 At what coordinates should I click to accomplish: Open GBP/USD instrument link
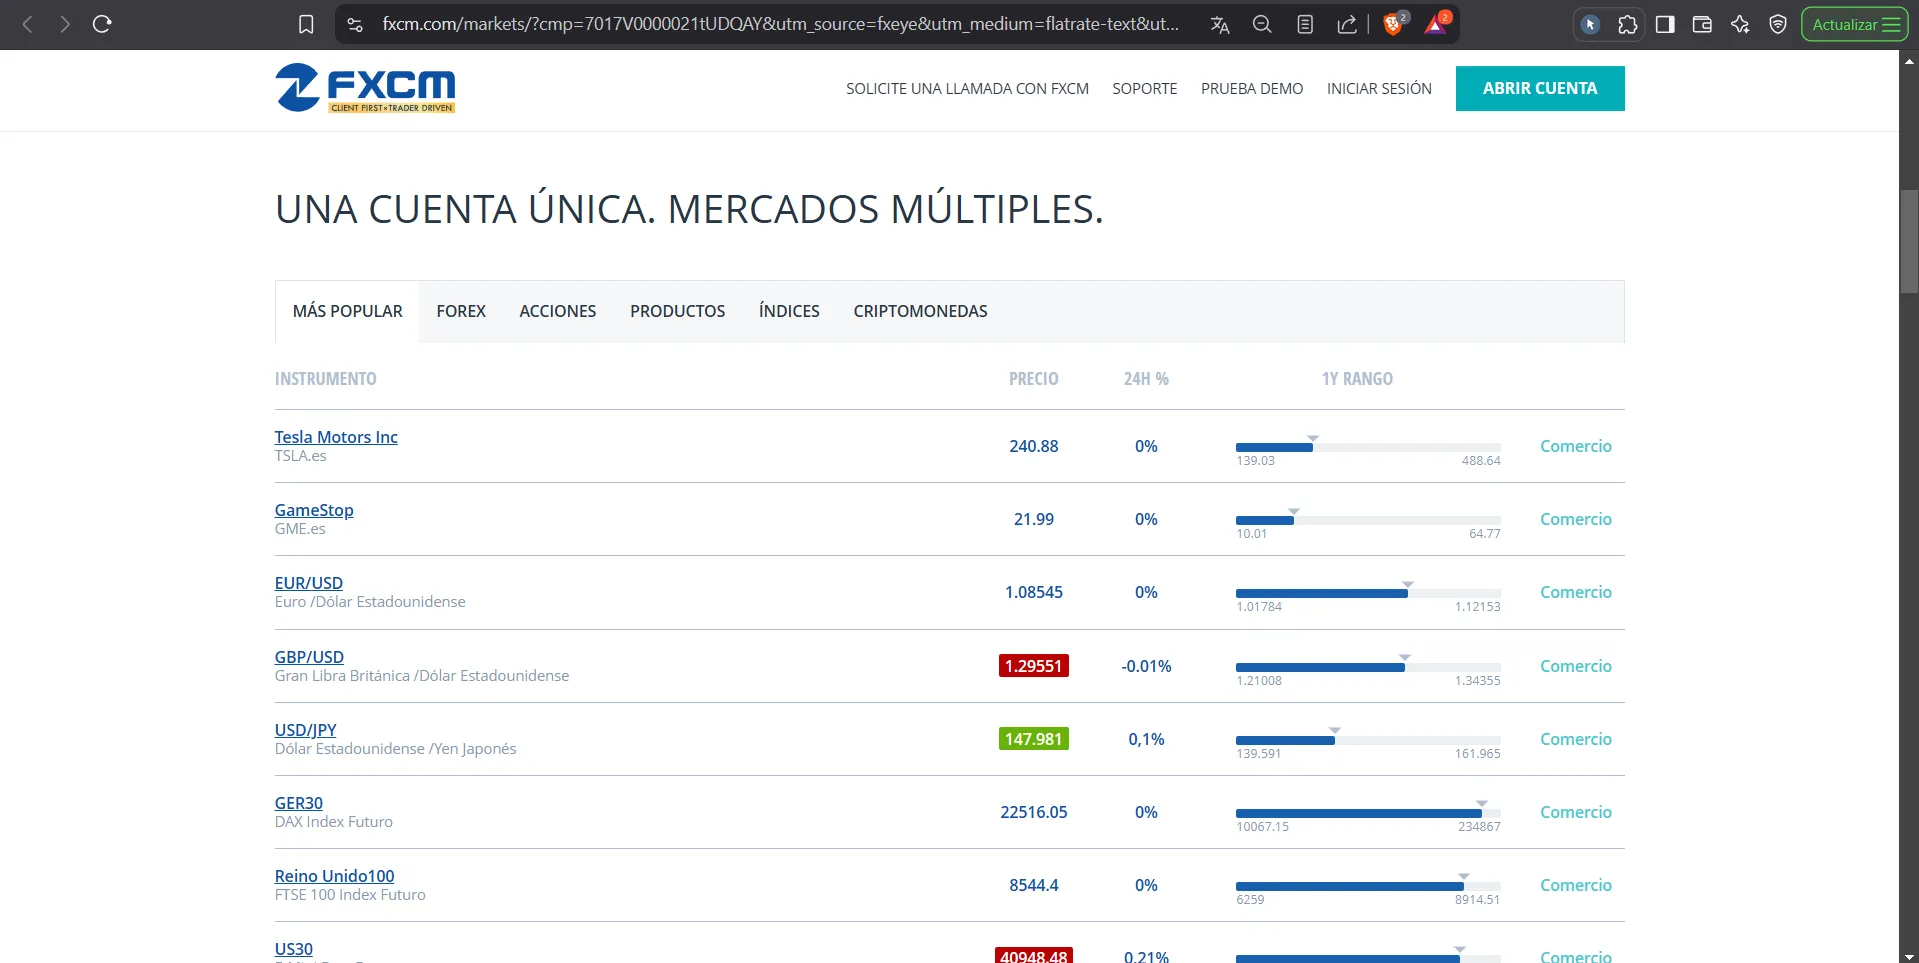click(309, 657)
